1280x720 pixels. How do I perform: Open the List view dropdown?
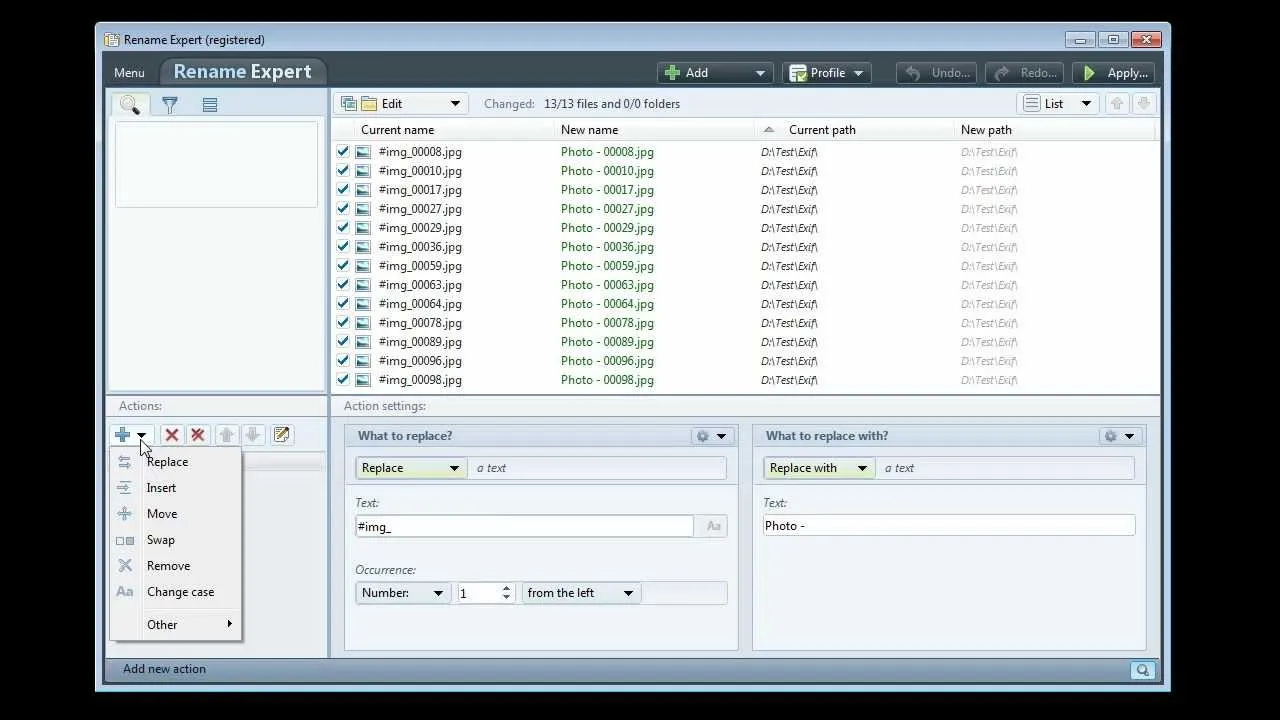click(1058, 104)
